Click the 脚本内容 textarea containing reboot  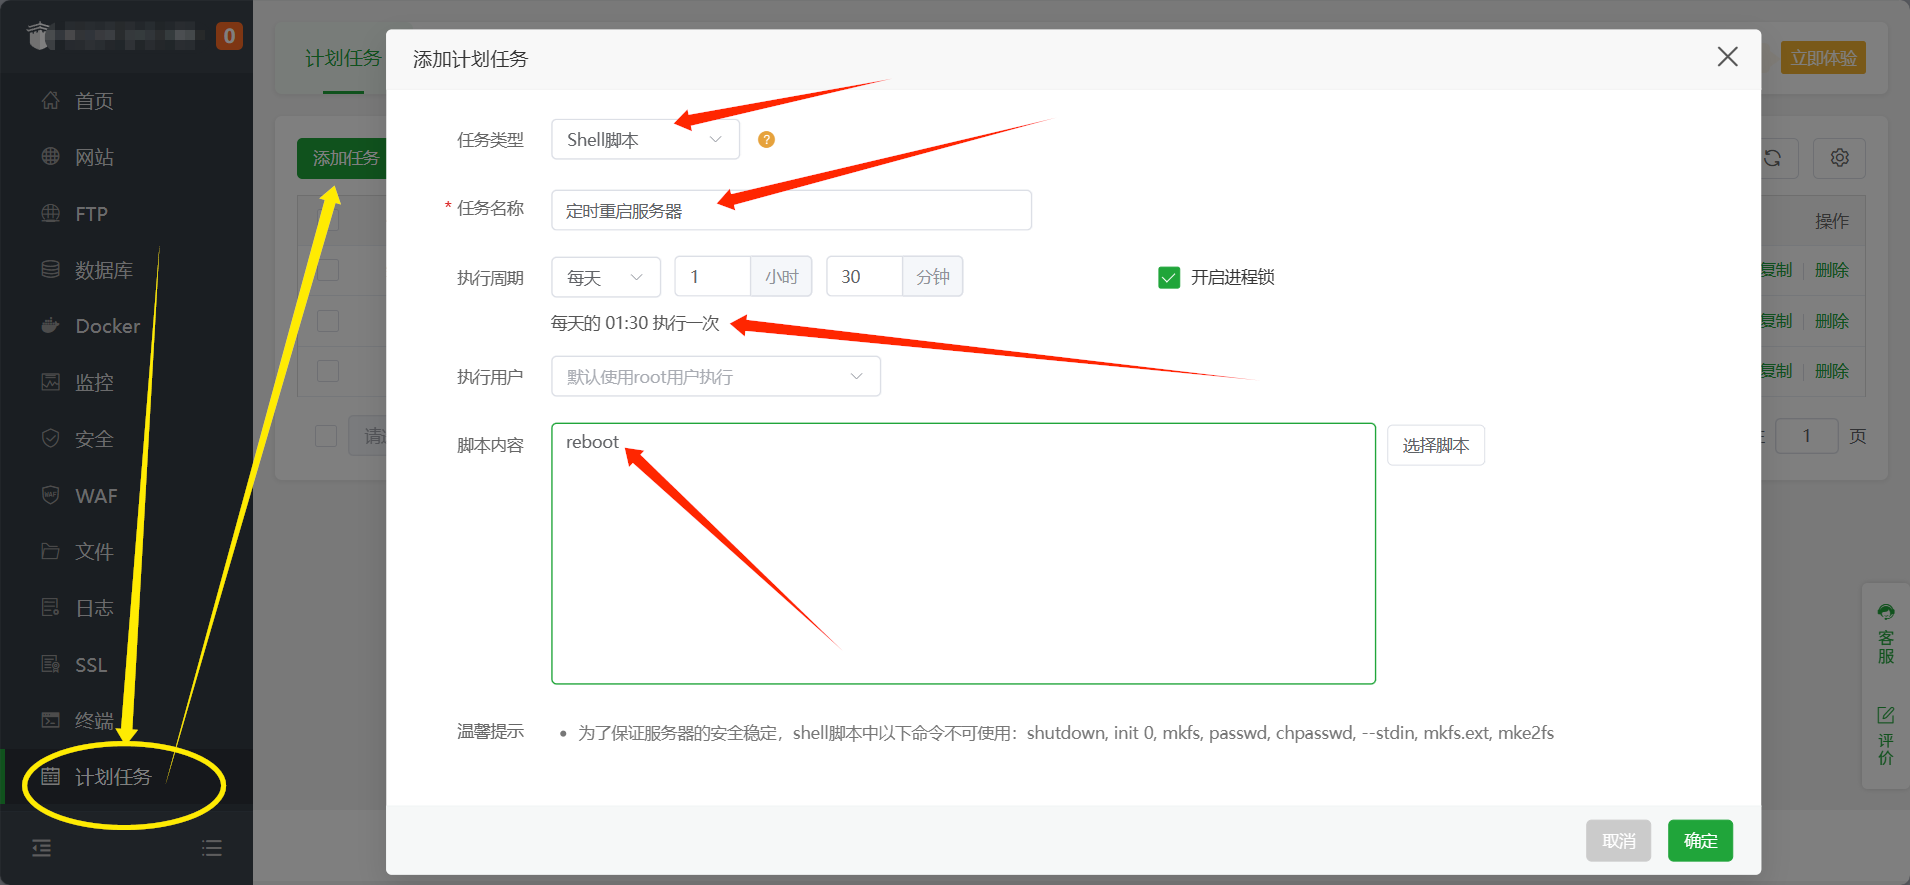point(963,553)
